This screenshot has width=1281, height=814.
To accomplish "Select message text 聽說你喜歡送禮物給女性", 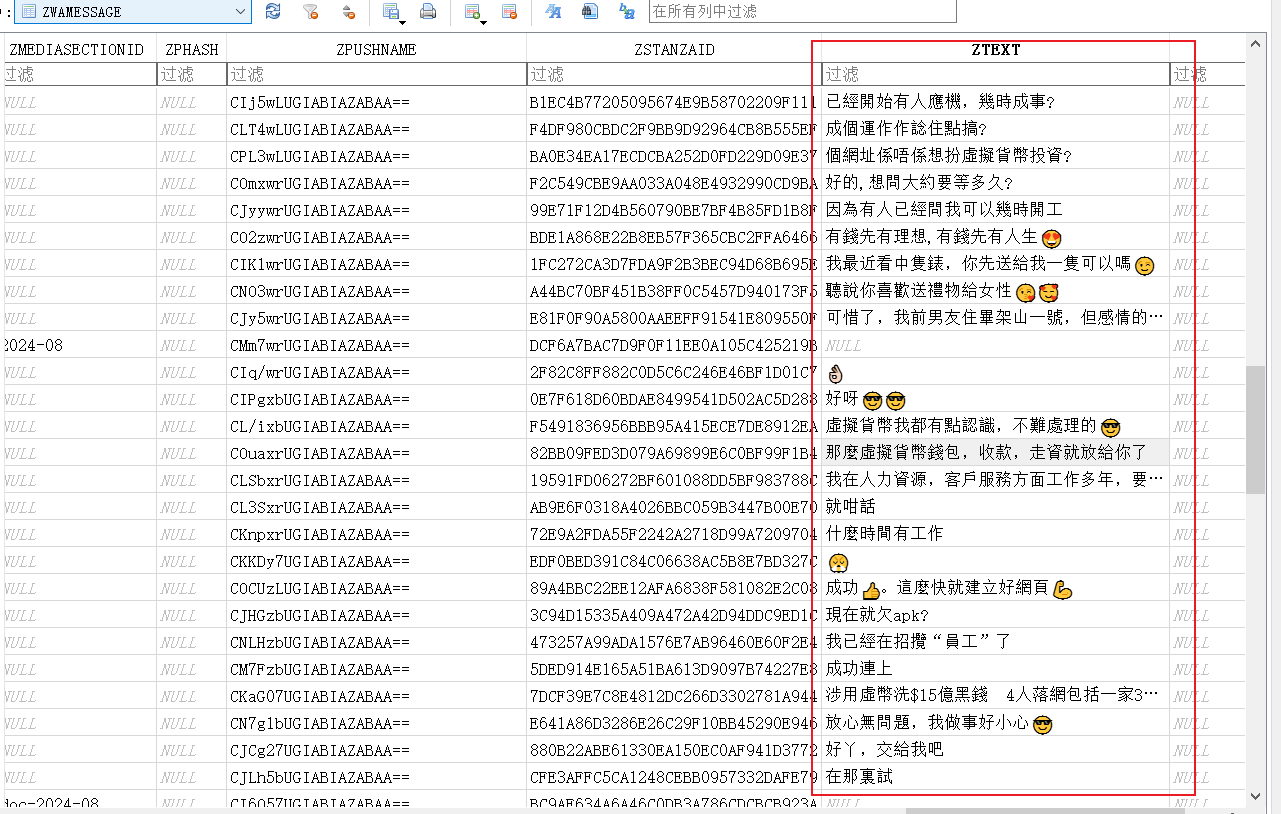I will [x=919, y=291].
